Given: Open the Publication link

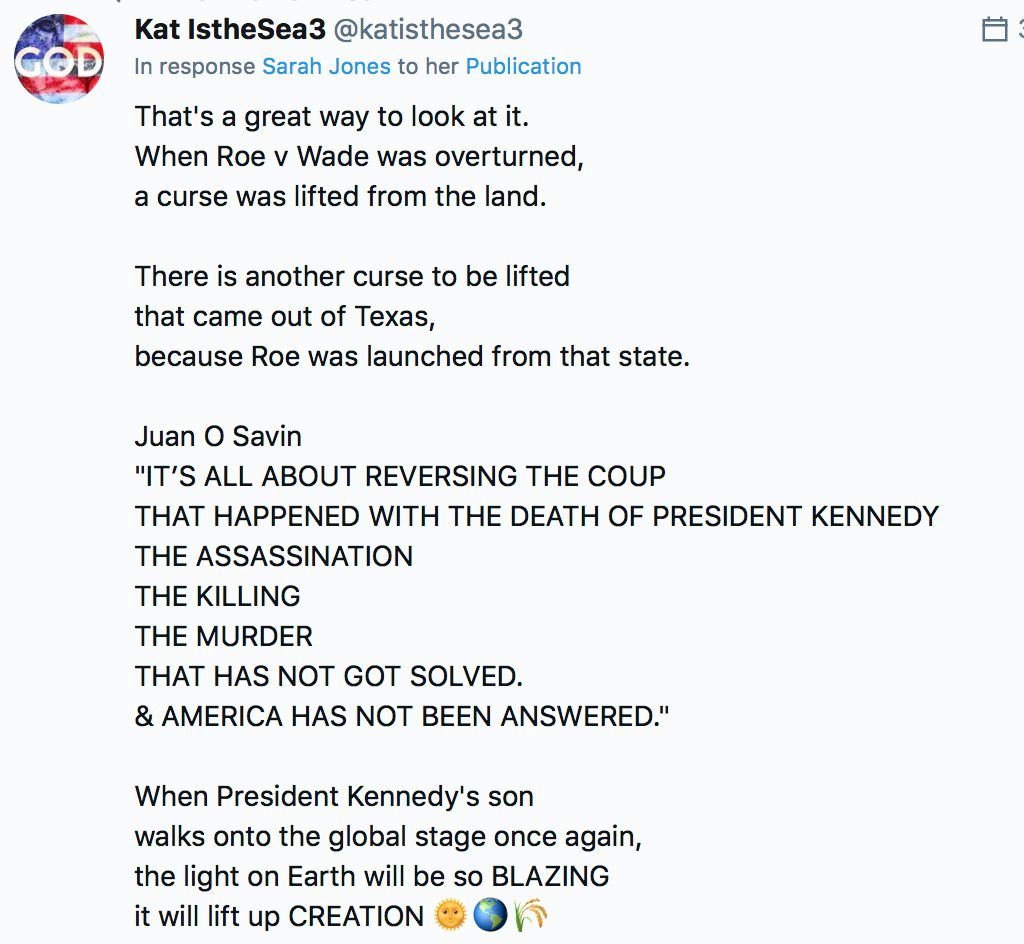Looking at the screenshot, I should click(x=523, y=67).
